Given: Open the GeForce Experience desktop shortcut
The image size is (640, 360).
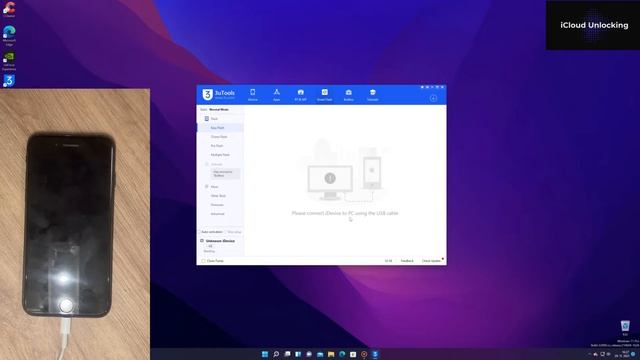Looking at the screenshot, I should click(x=9, y=61).
